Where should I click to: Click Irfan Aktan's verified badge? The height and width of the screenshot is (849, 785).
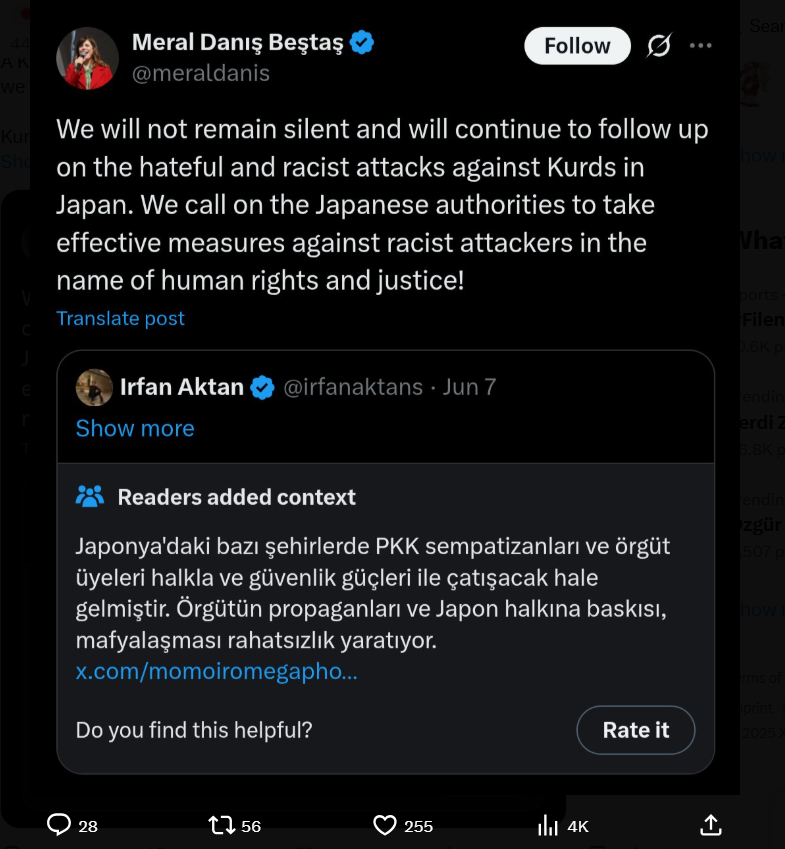coord(262,386)
